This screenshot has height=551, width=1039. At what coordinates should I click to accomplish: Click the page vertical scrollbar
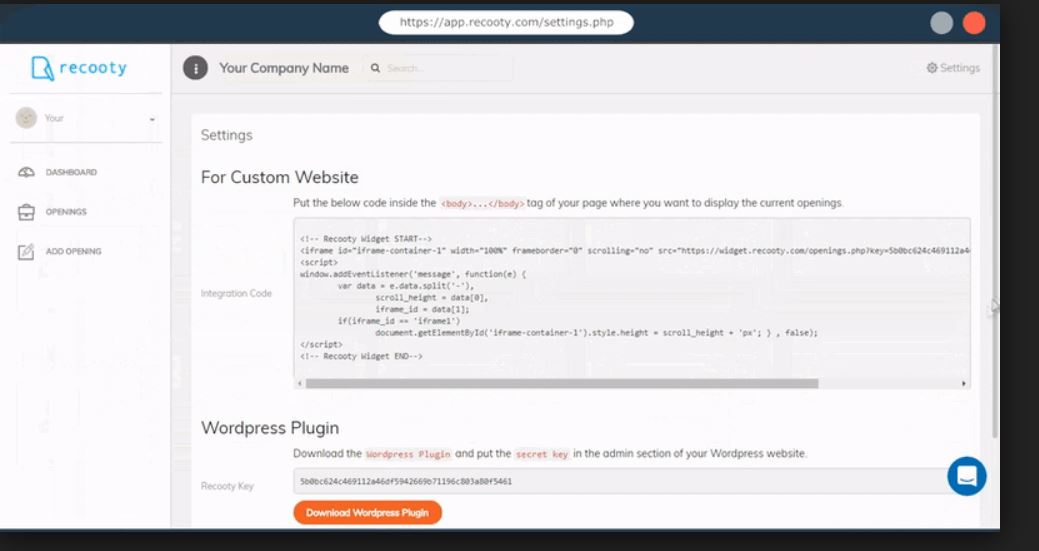click(995, 242)
